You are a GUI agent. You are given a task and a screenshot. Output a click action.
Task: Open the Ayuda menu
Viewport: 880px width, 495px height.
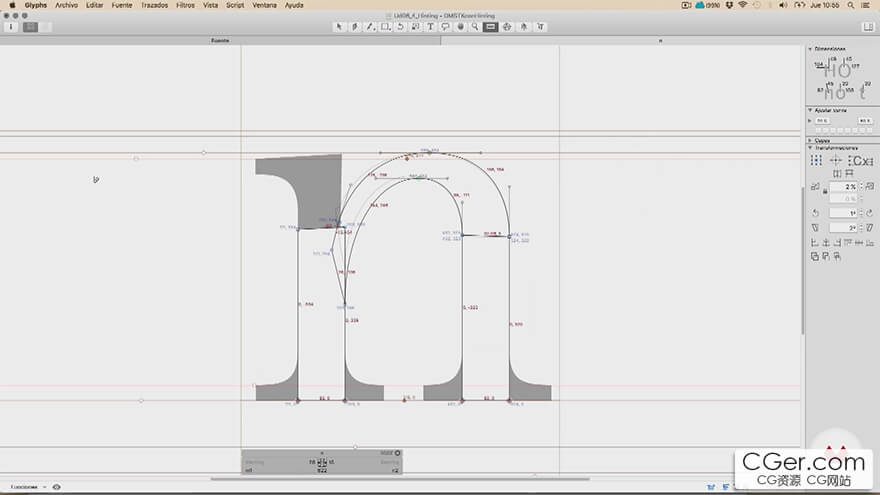(x=294, y=5)
